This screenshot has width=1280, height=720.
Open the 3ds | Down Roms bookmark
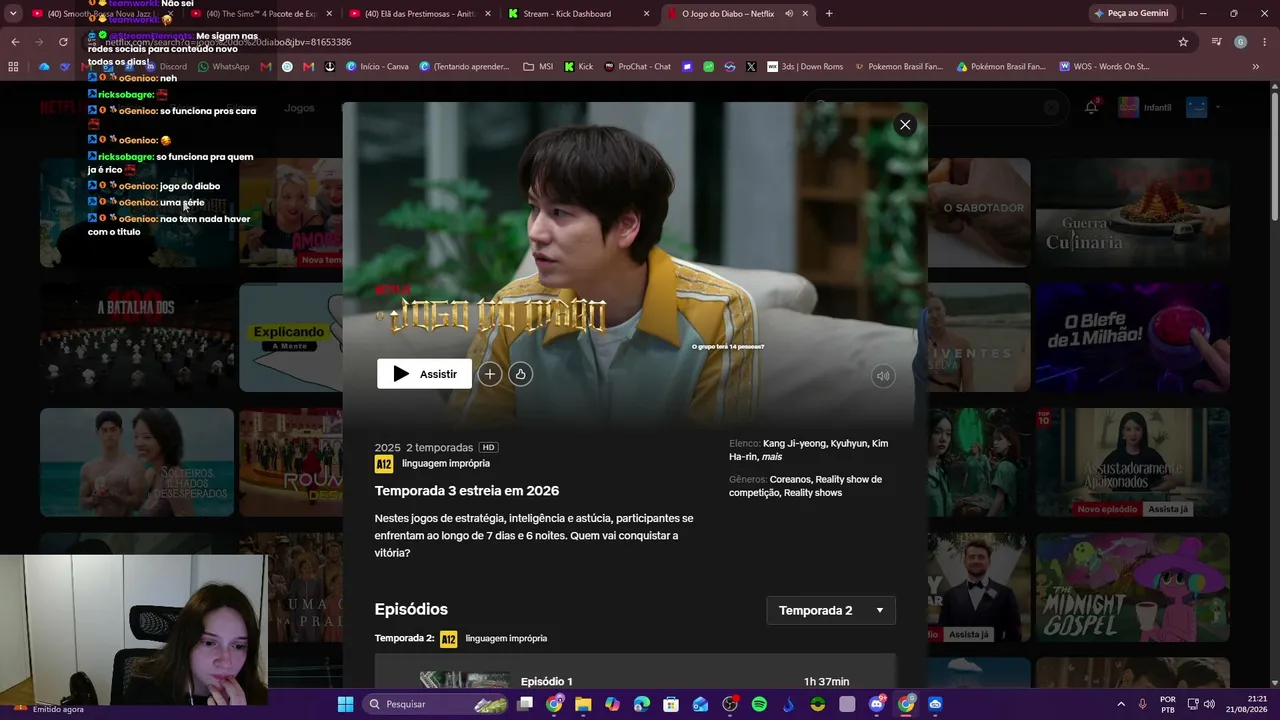(x=805, y=67)
